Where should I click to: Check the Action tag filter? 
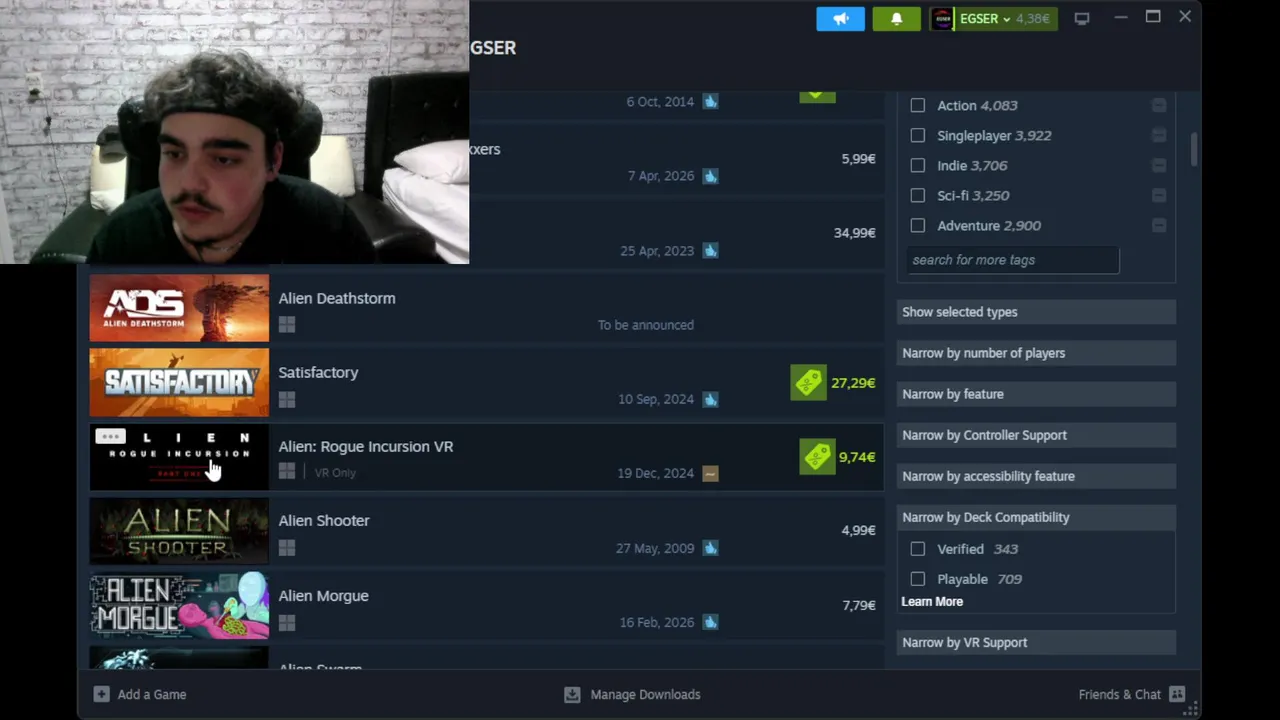pyautogui.click(x=918, y=105)
